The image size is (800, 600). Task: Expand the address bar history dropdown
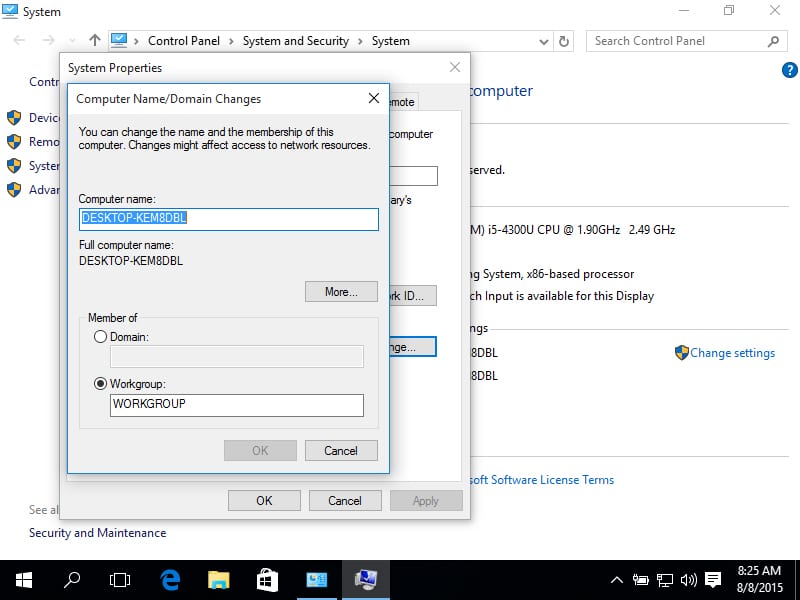pyautogui.click(x=544, y=42)
